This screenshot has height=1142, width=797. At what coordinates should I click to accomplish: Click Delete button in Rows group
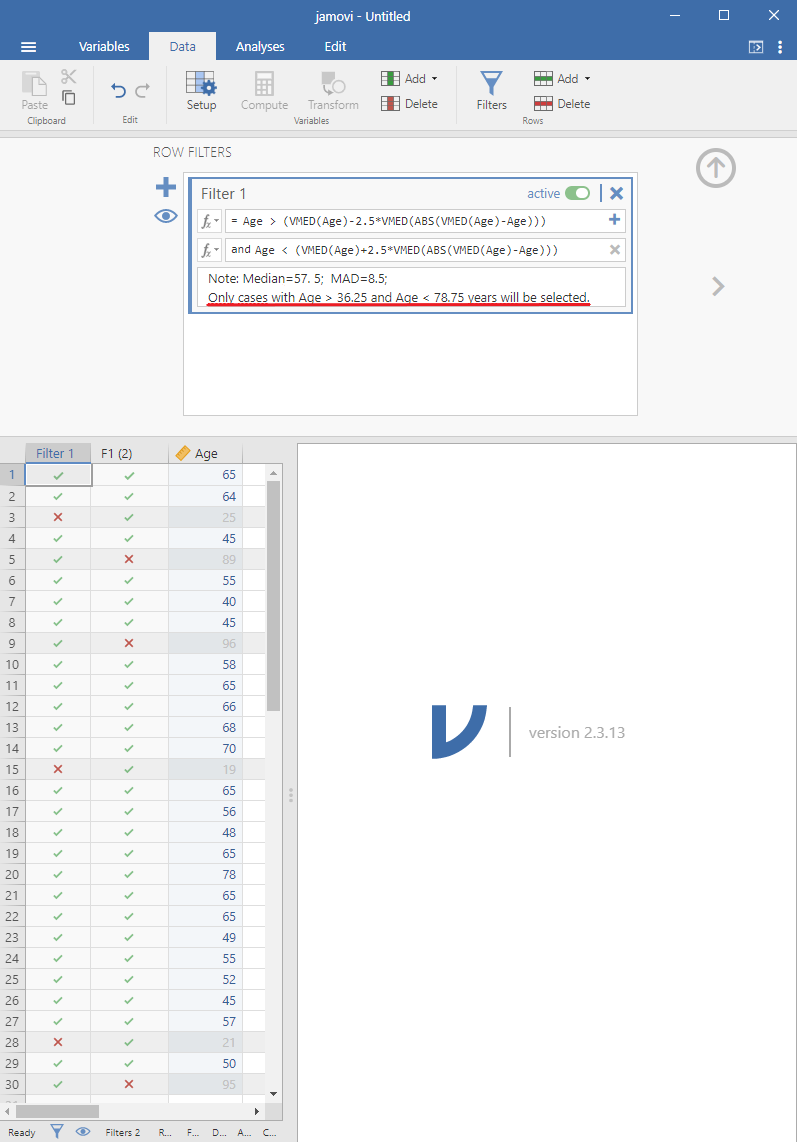click(x=562, y=104)
